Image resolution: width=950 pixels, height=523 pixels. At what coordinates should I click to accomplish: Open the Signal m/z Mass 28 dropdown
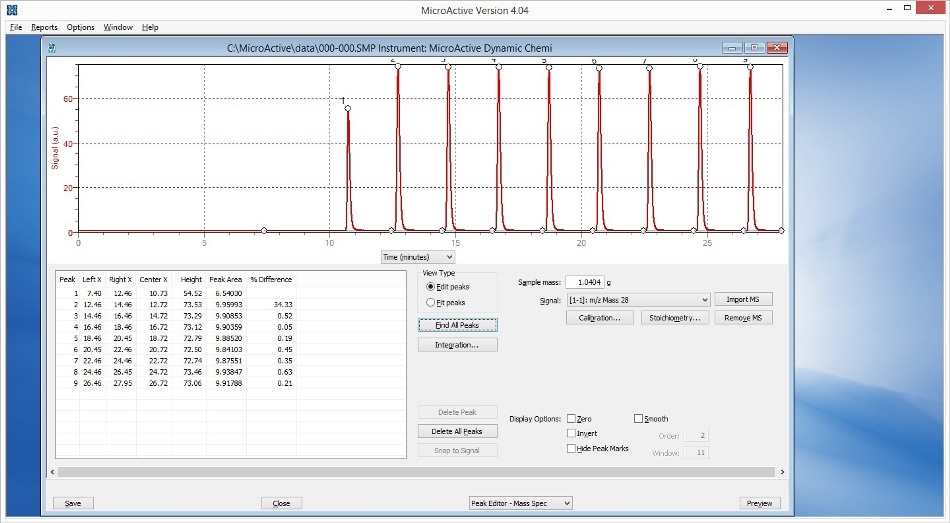coord(639,300)
